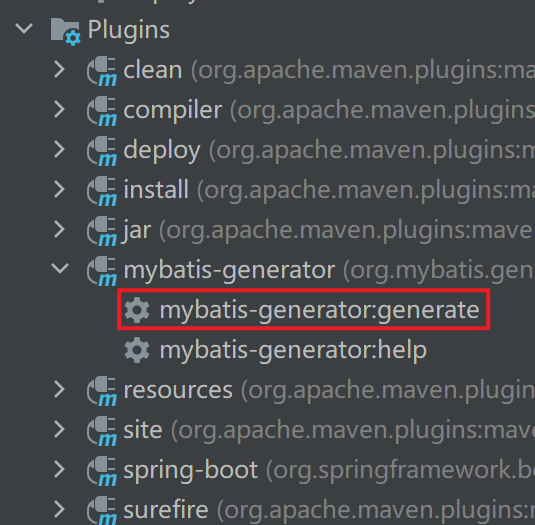Expand the deploy plugin node
Screen dimensions: 535x525
click(59, 149)
